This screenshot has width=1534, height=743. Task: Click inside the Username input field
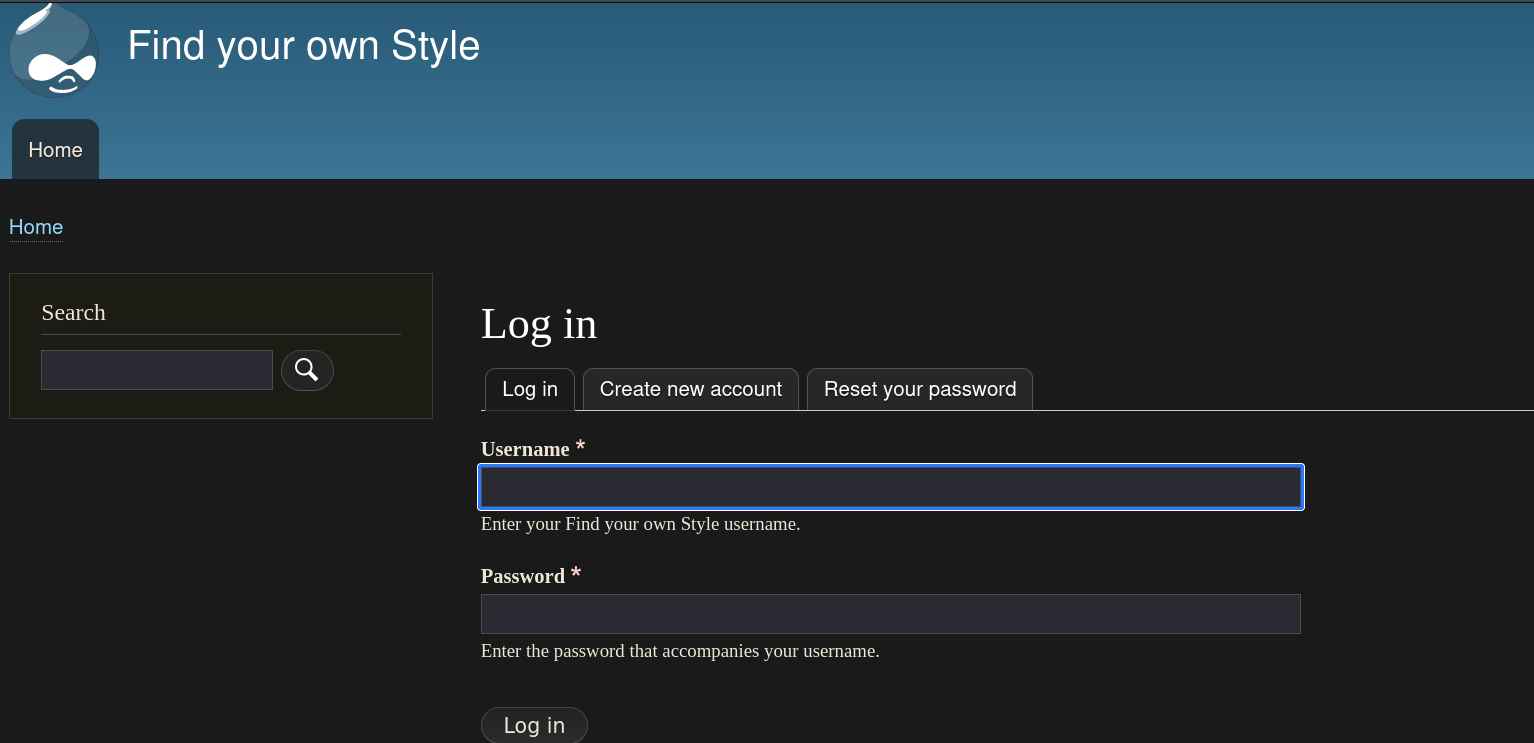pos(890,487)
